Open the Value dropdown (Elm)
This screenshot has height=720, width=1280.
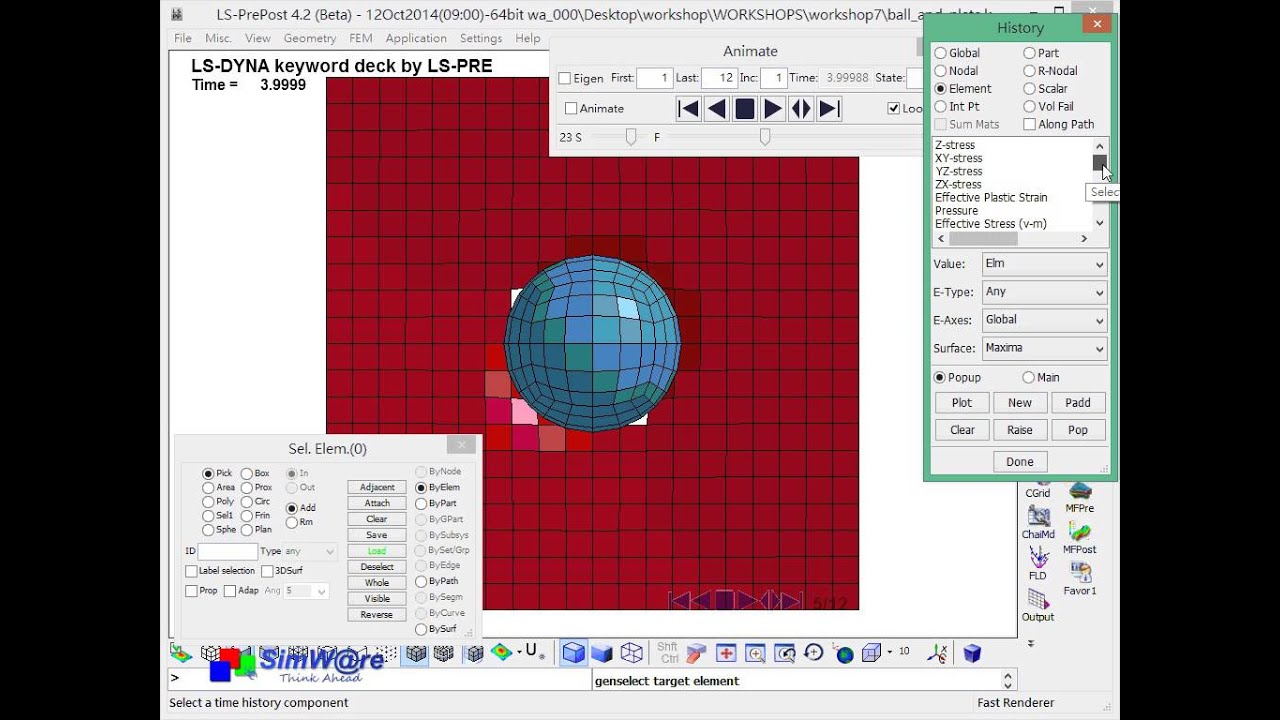click(1044, 264)
